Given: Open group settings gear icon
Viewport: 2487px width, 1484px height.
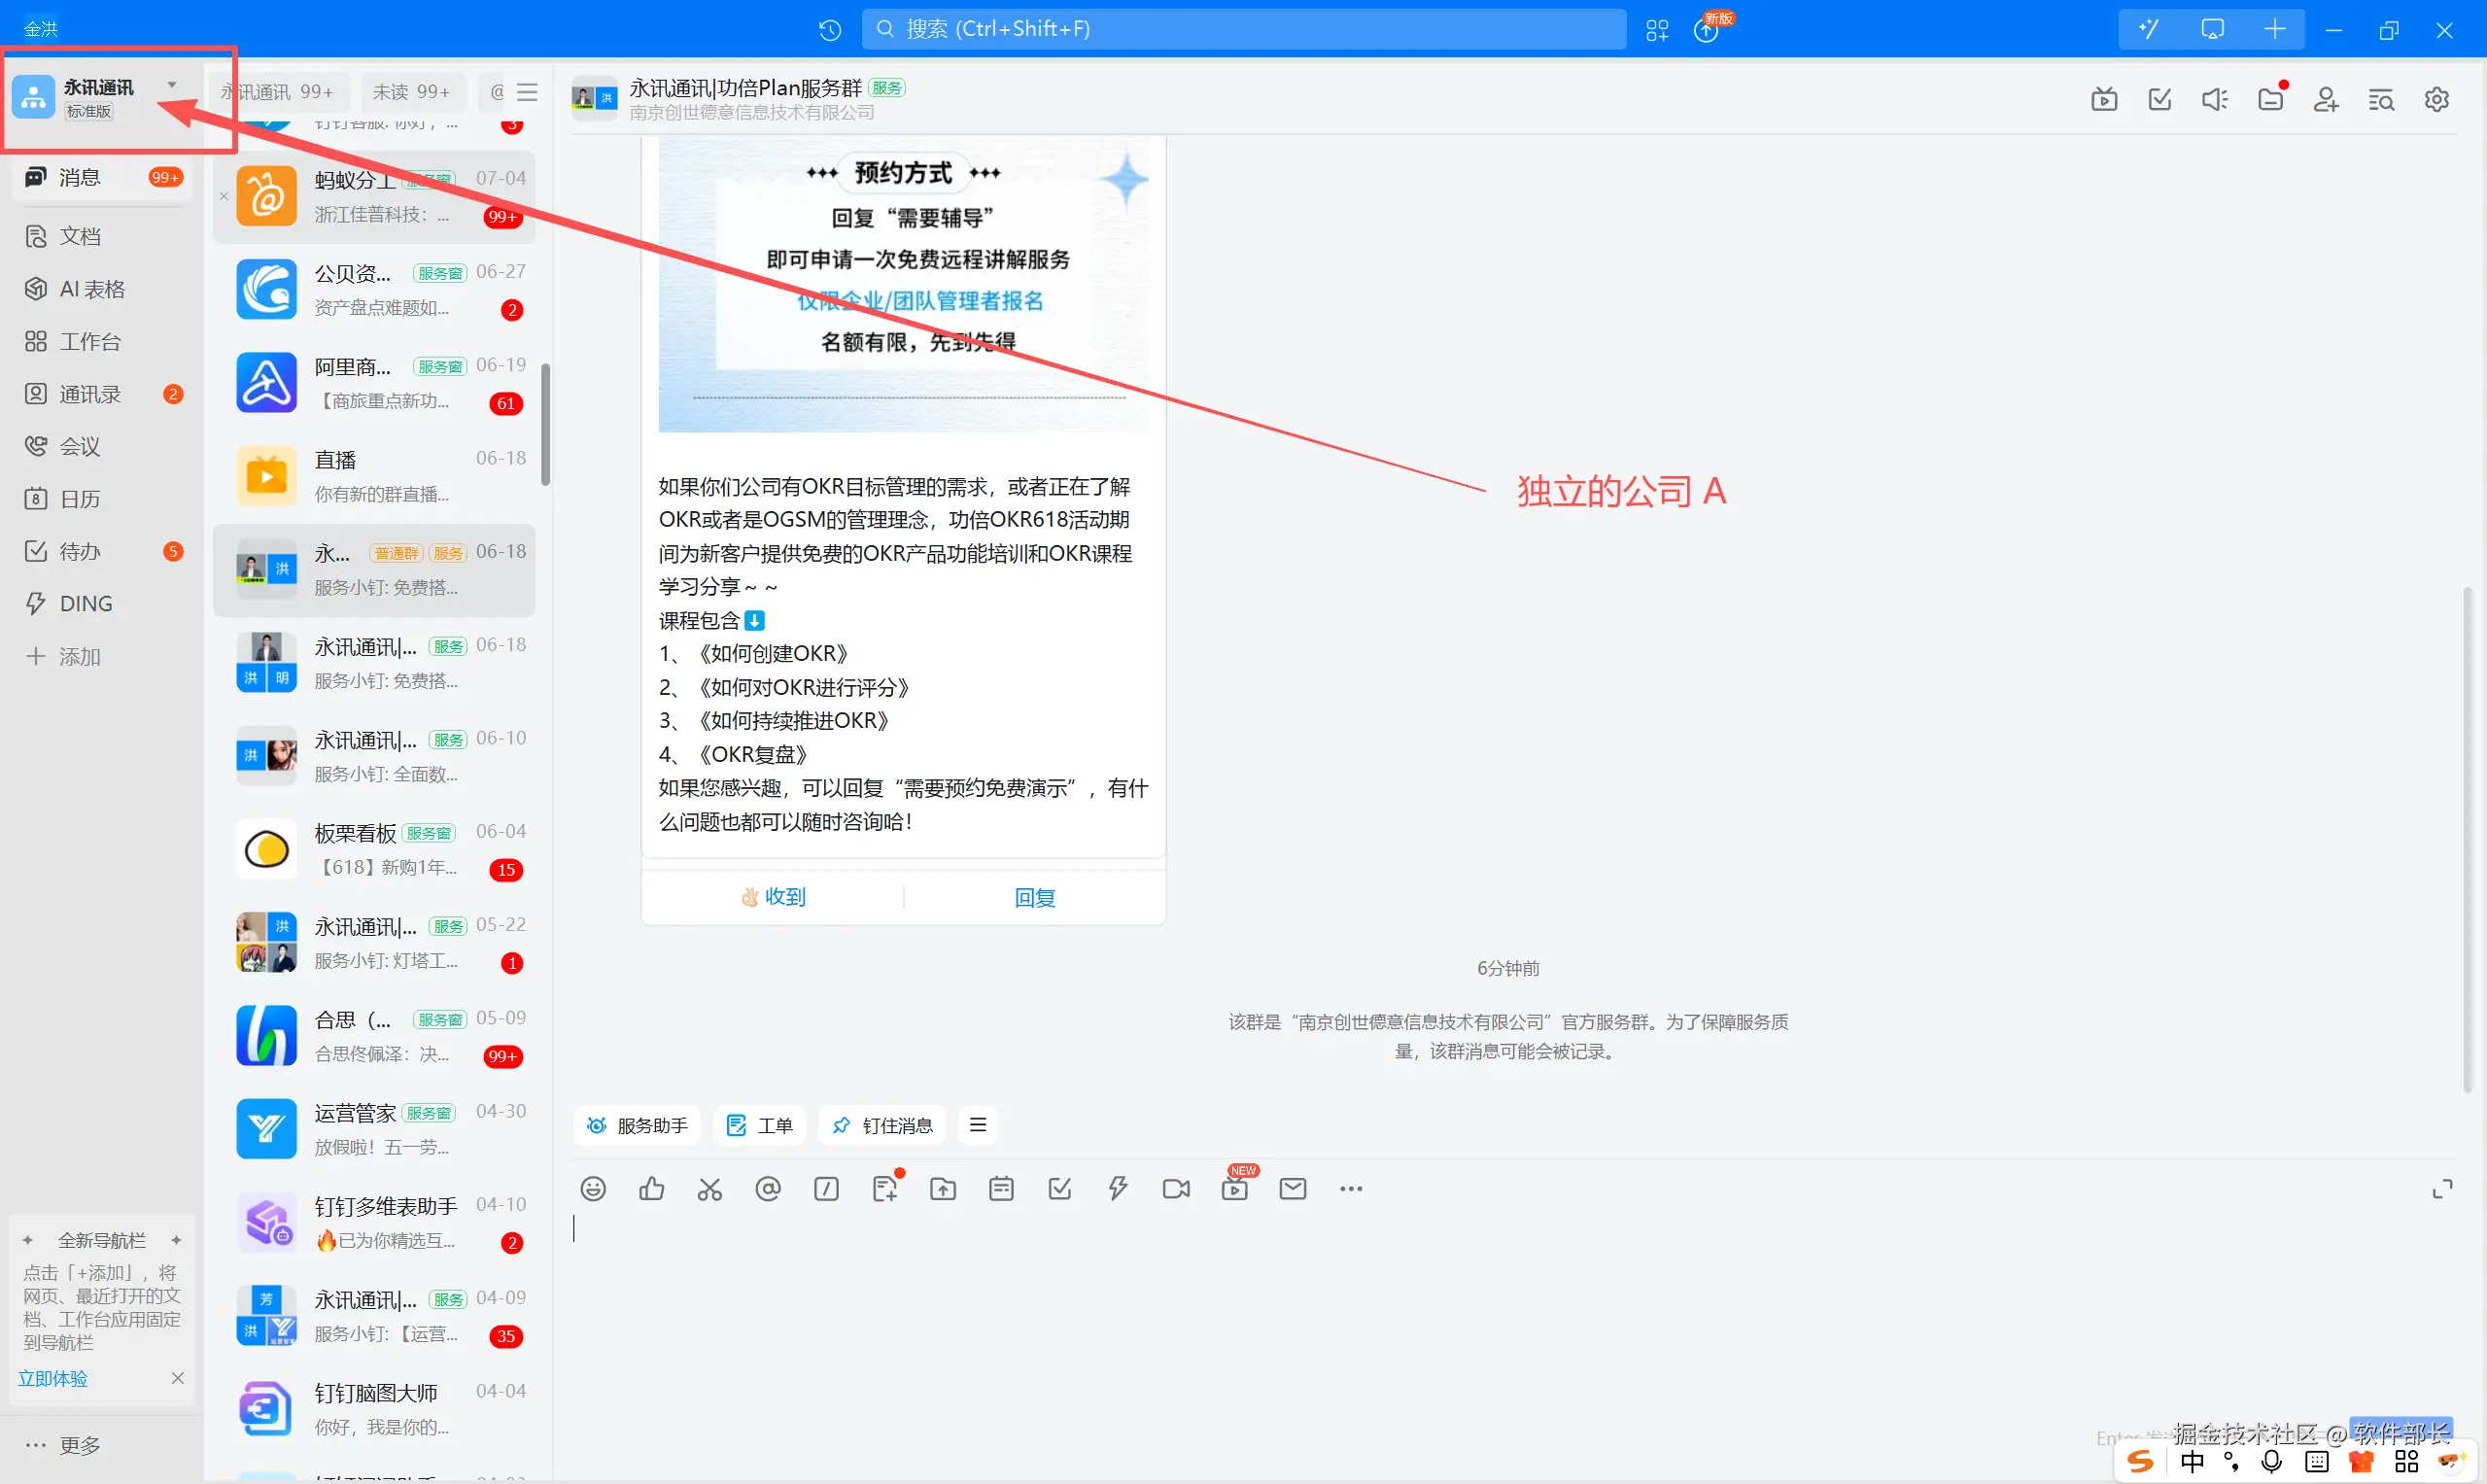Looking at the screenshot, I should point(2436,99).
